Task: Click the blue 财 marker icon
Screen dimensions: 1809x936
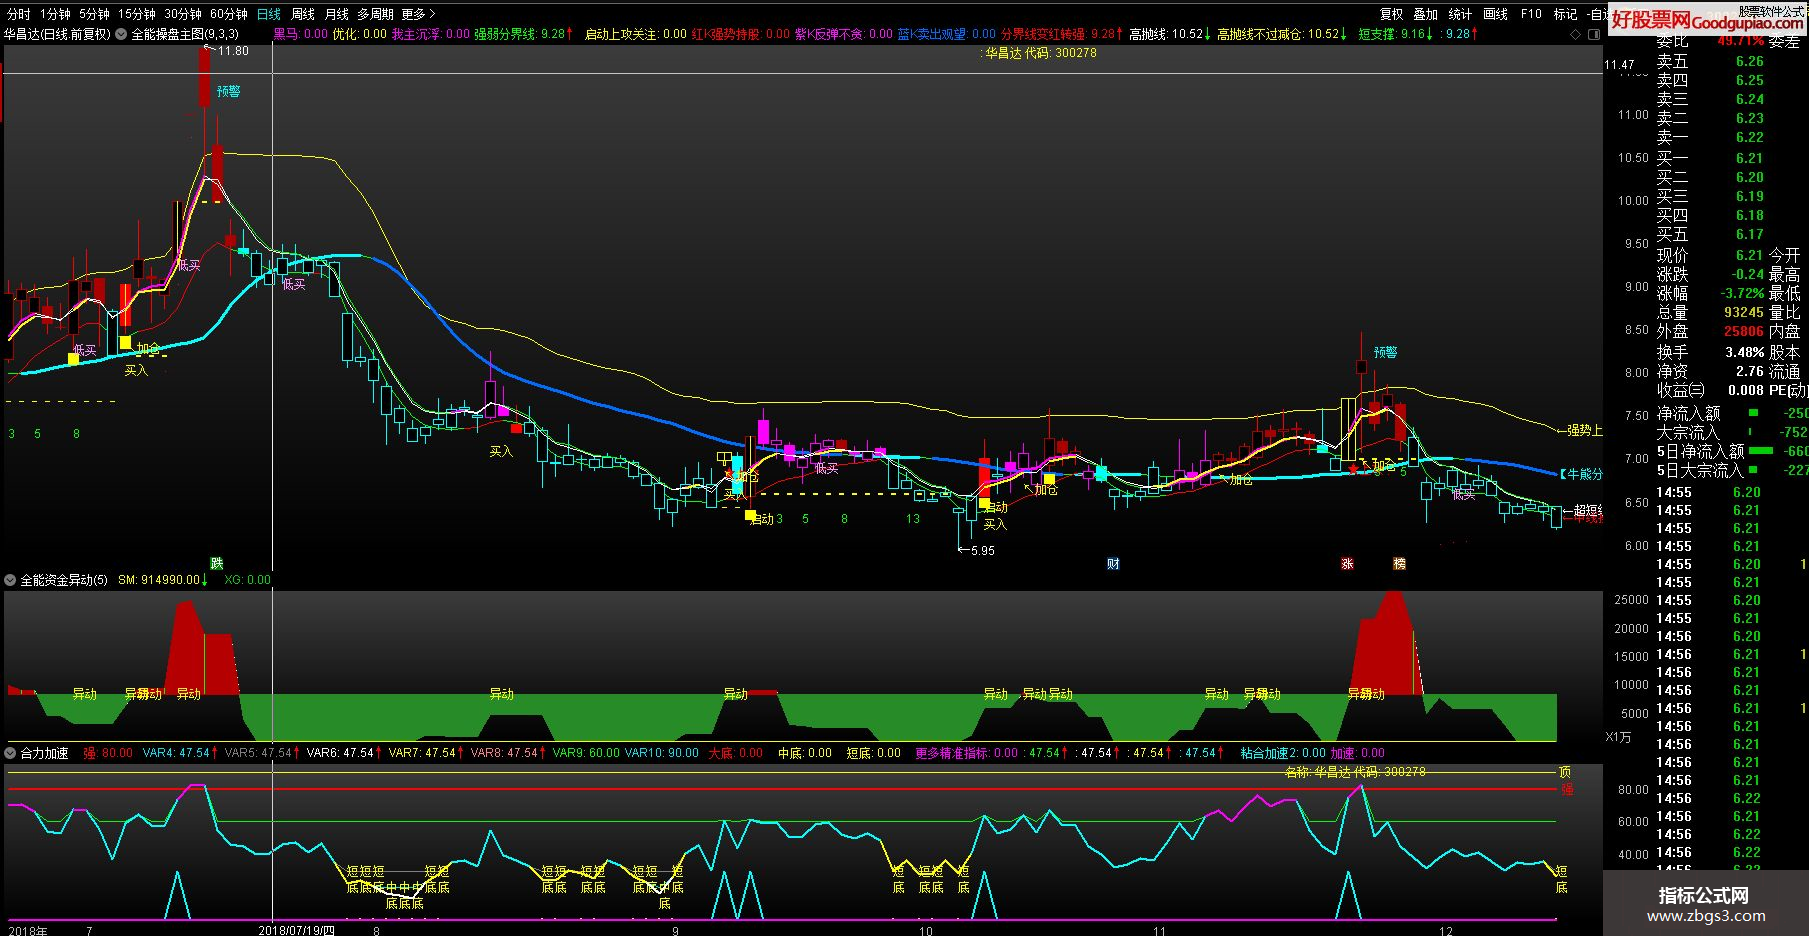Action: click(1113, 564)
